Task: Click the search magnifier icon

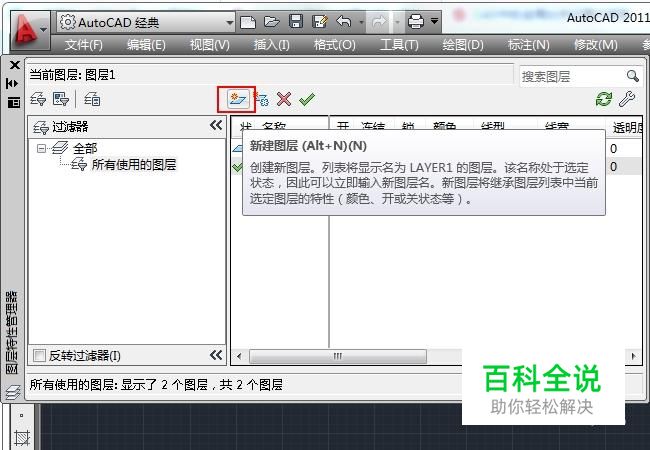Action: (x=633, y=76)
